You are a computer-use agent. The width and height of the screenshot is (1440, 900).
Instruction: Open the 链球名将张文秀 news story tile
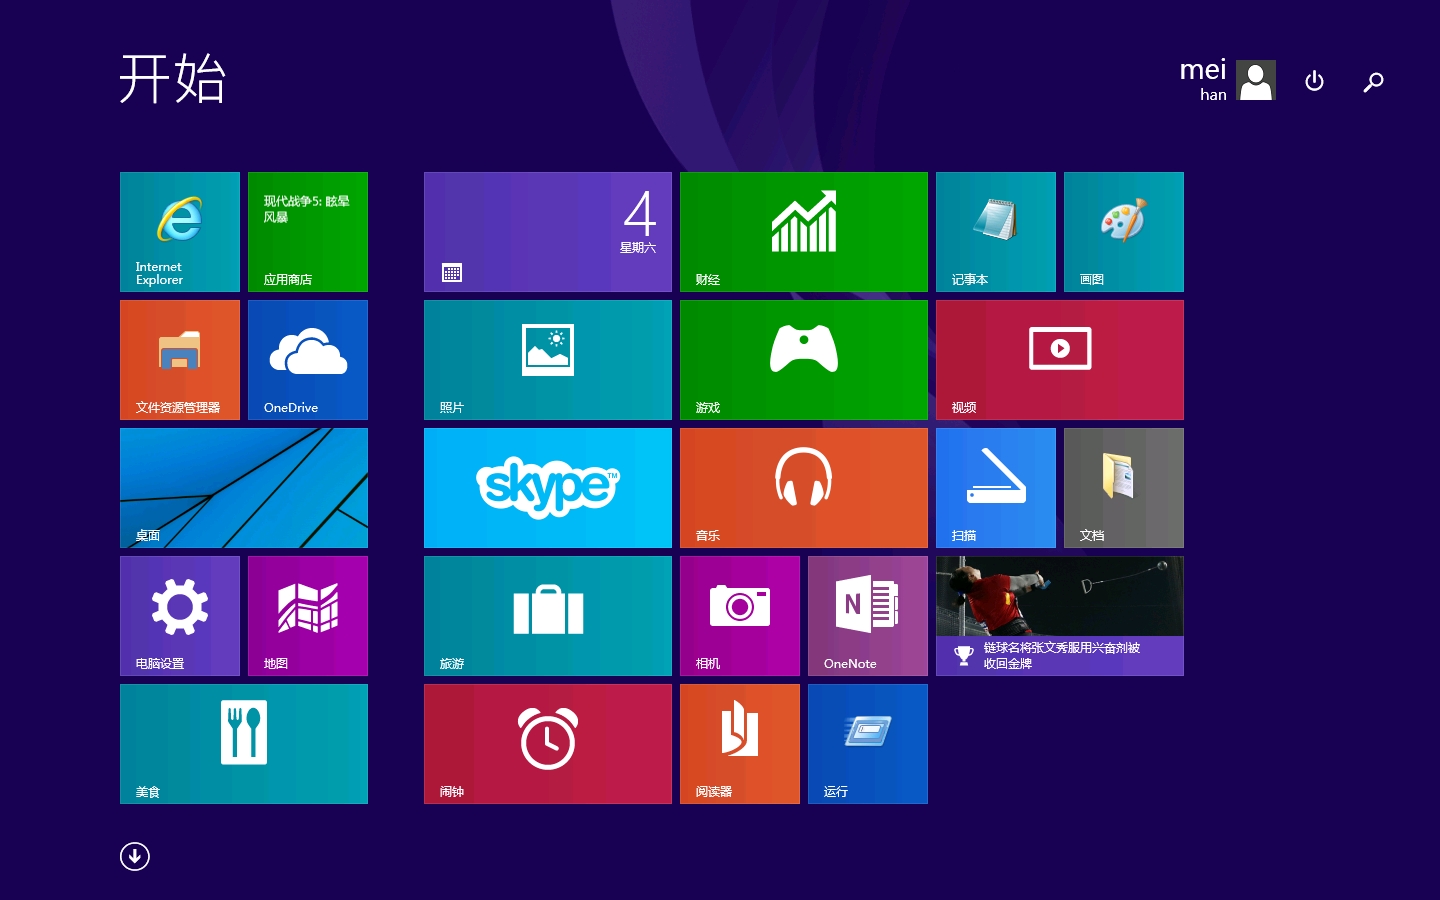tap(1059, 615)
